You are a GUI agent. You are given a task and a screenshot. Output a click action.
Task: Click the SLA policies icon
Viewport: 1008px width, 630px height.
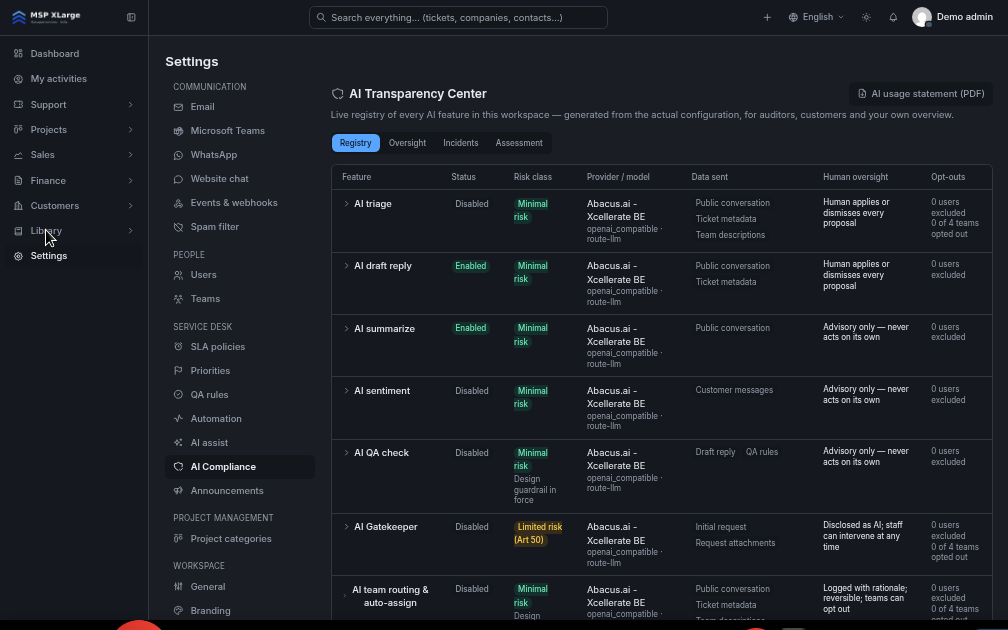[x=178, y=346]
